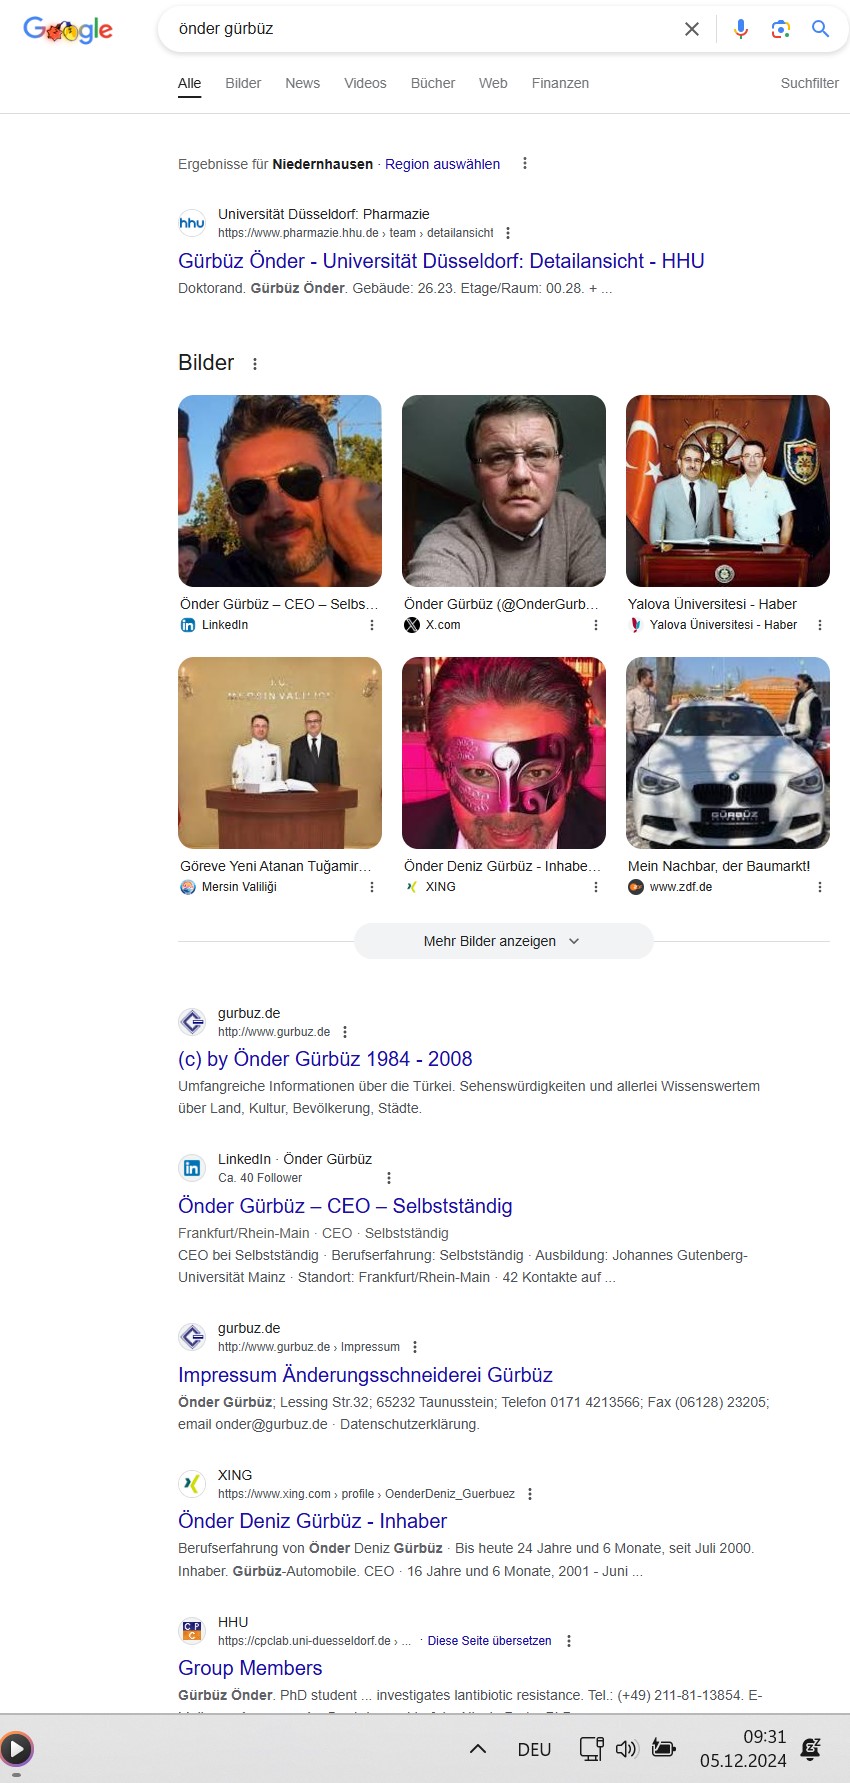Click Region auswählen link

tap(442, 164)
